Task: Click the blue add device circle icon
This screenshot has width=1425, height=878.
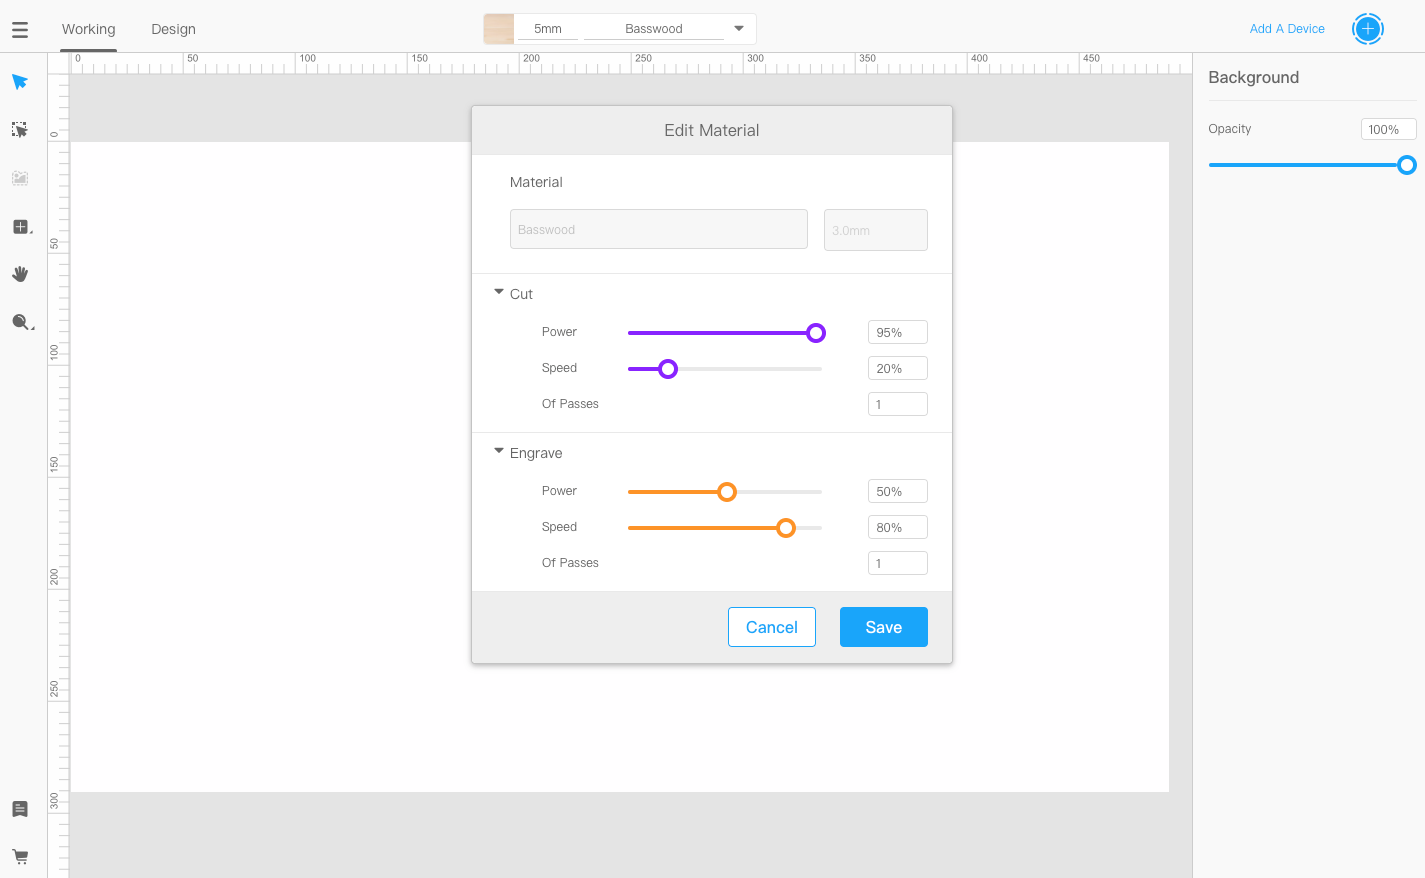Action: pyautogui.click(x=1368, y=29)
